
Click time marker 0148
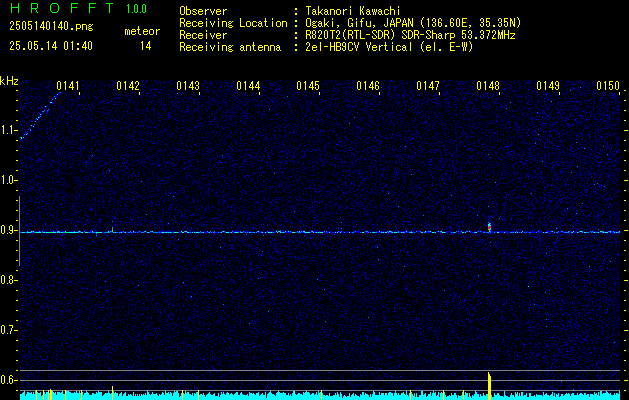[x=488, y=86]
